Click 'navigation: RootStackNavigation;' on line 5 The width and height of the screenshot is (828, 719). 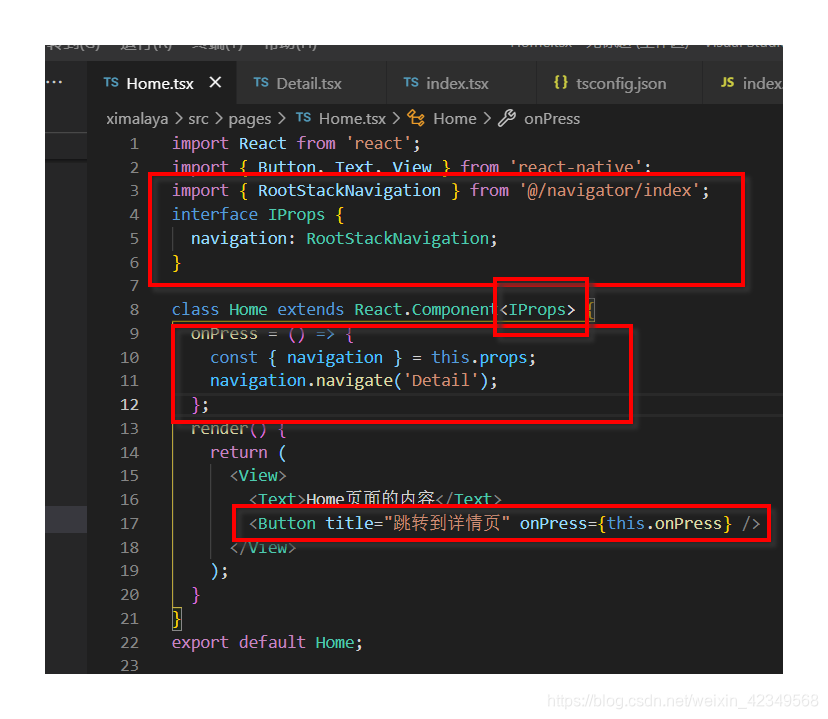point(344,239)
